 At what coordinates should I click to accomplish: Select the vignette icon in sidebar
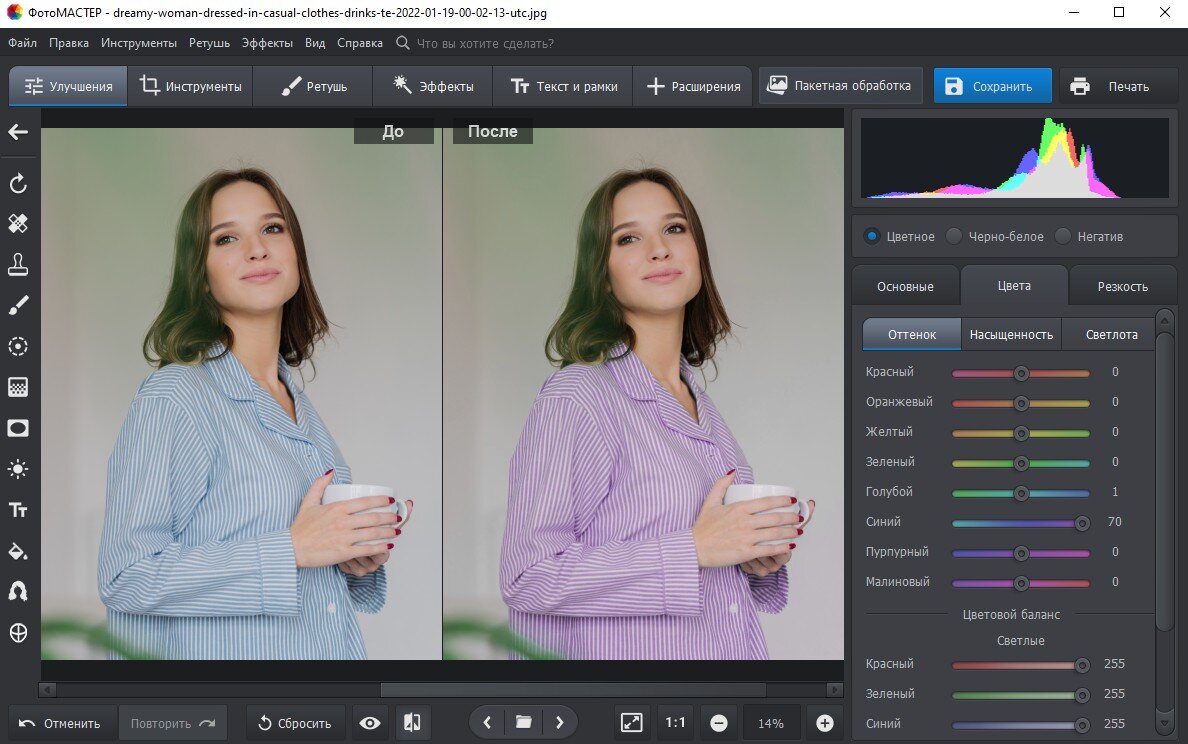pos(18,428)
